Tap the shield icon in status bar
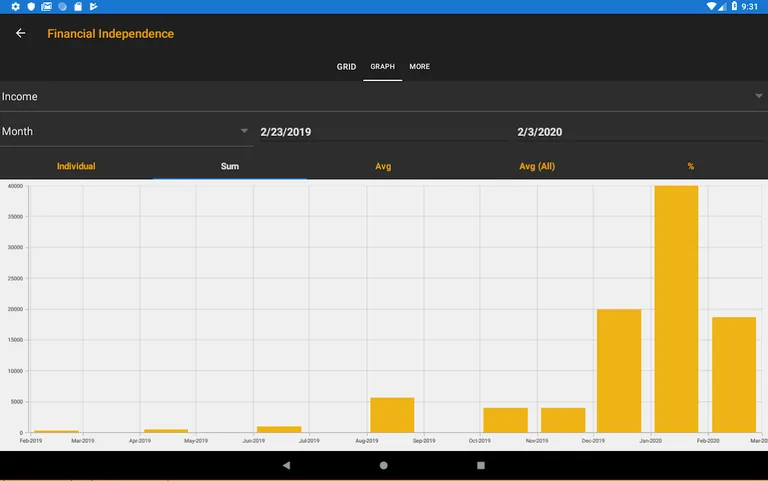The image size is (768, 481). pyautogui.click(x=31, y=6)
